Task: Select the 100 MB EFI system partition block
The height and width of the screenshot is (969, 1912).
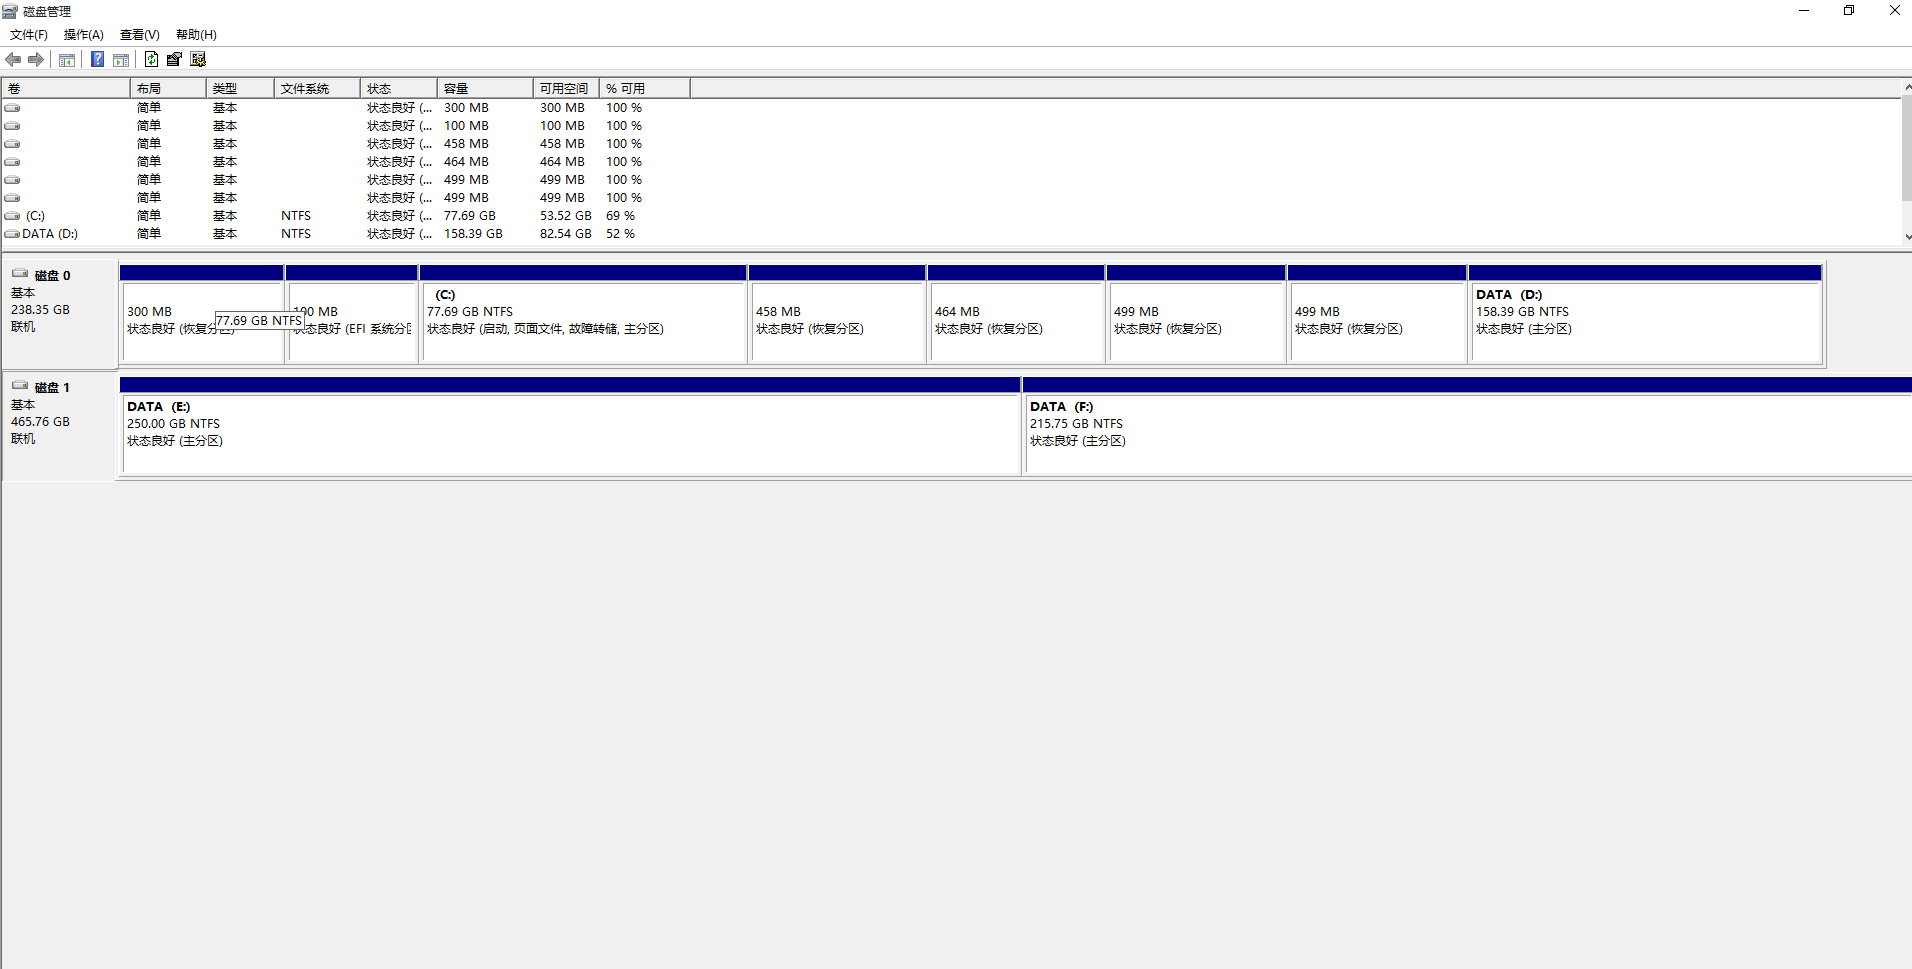Action: point(352,322)
